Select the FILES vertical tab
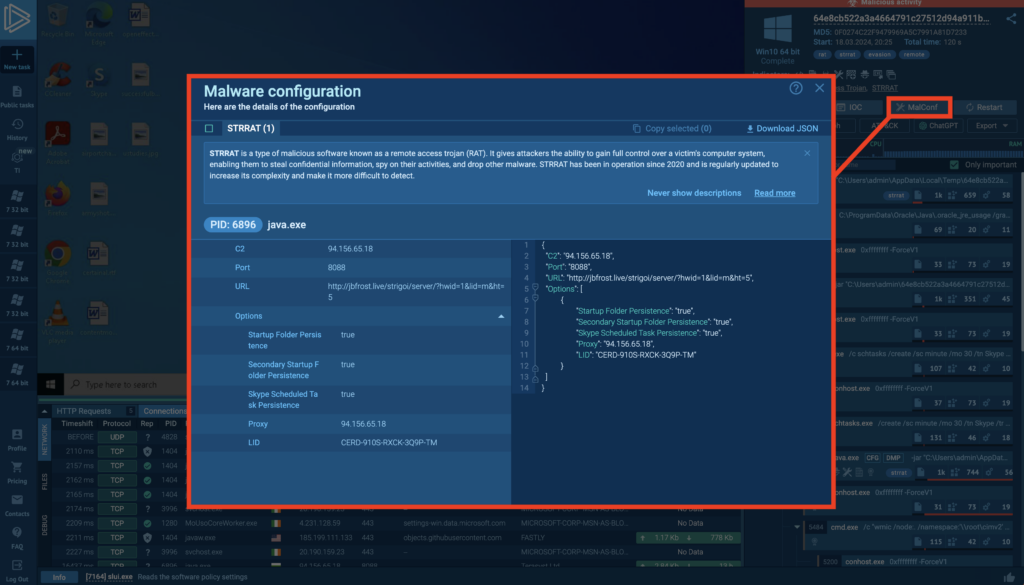The image size is (1024, 585). 44,483
